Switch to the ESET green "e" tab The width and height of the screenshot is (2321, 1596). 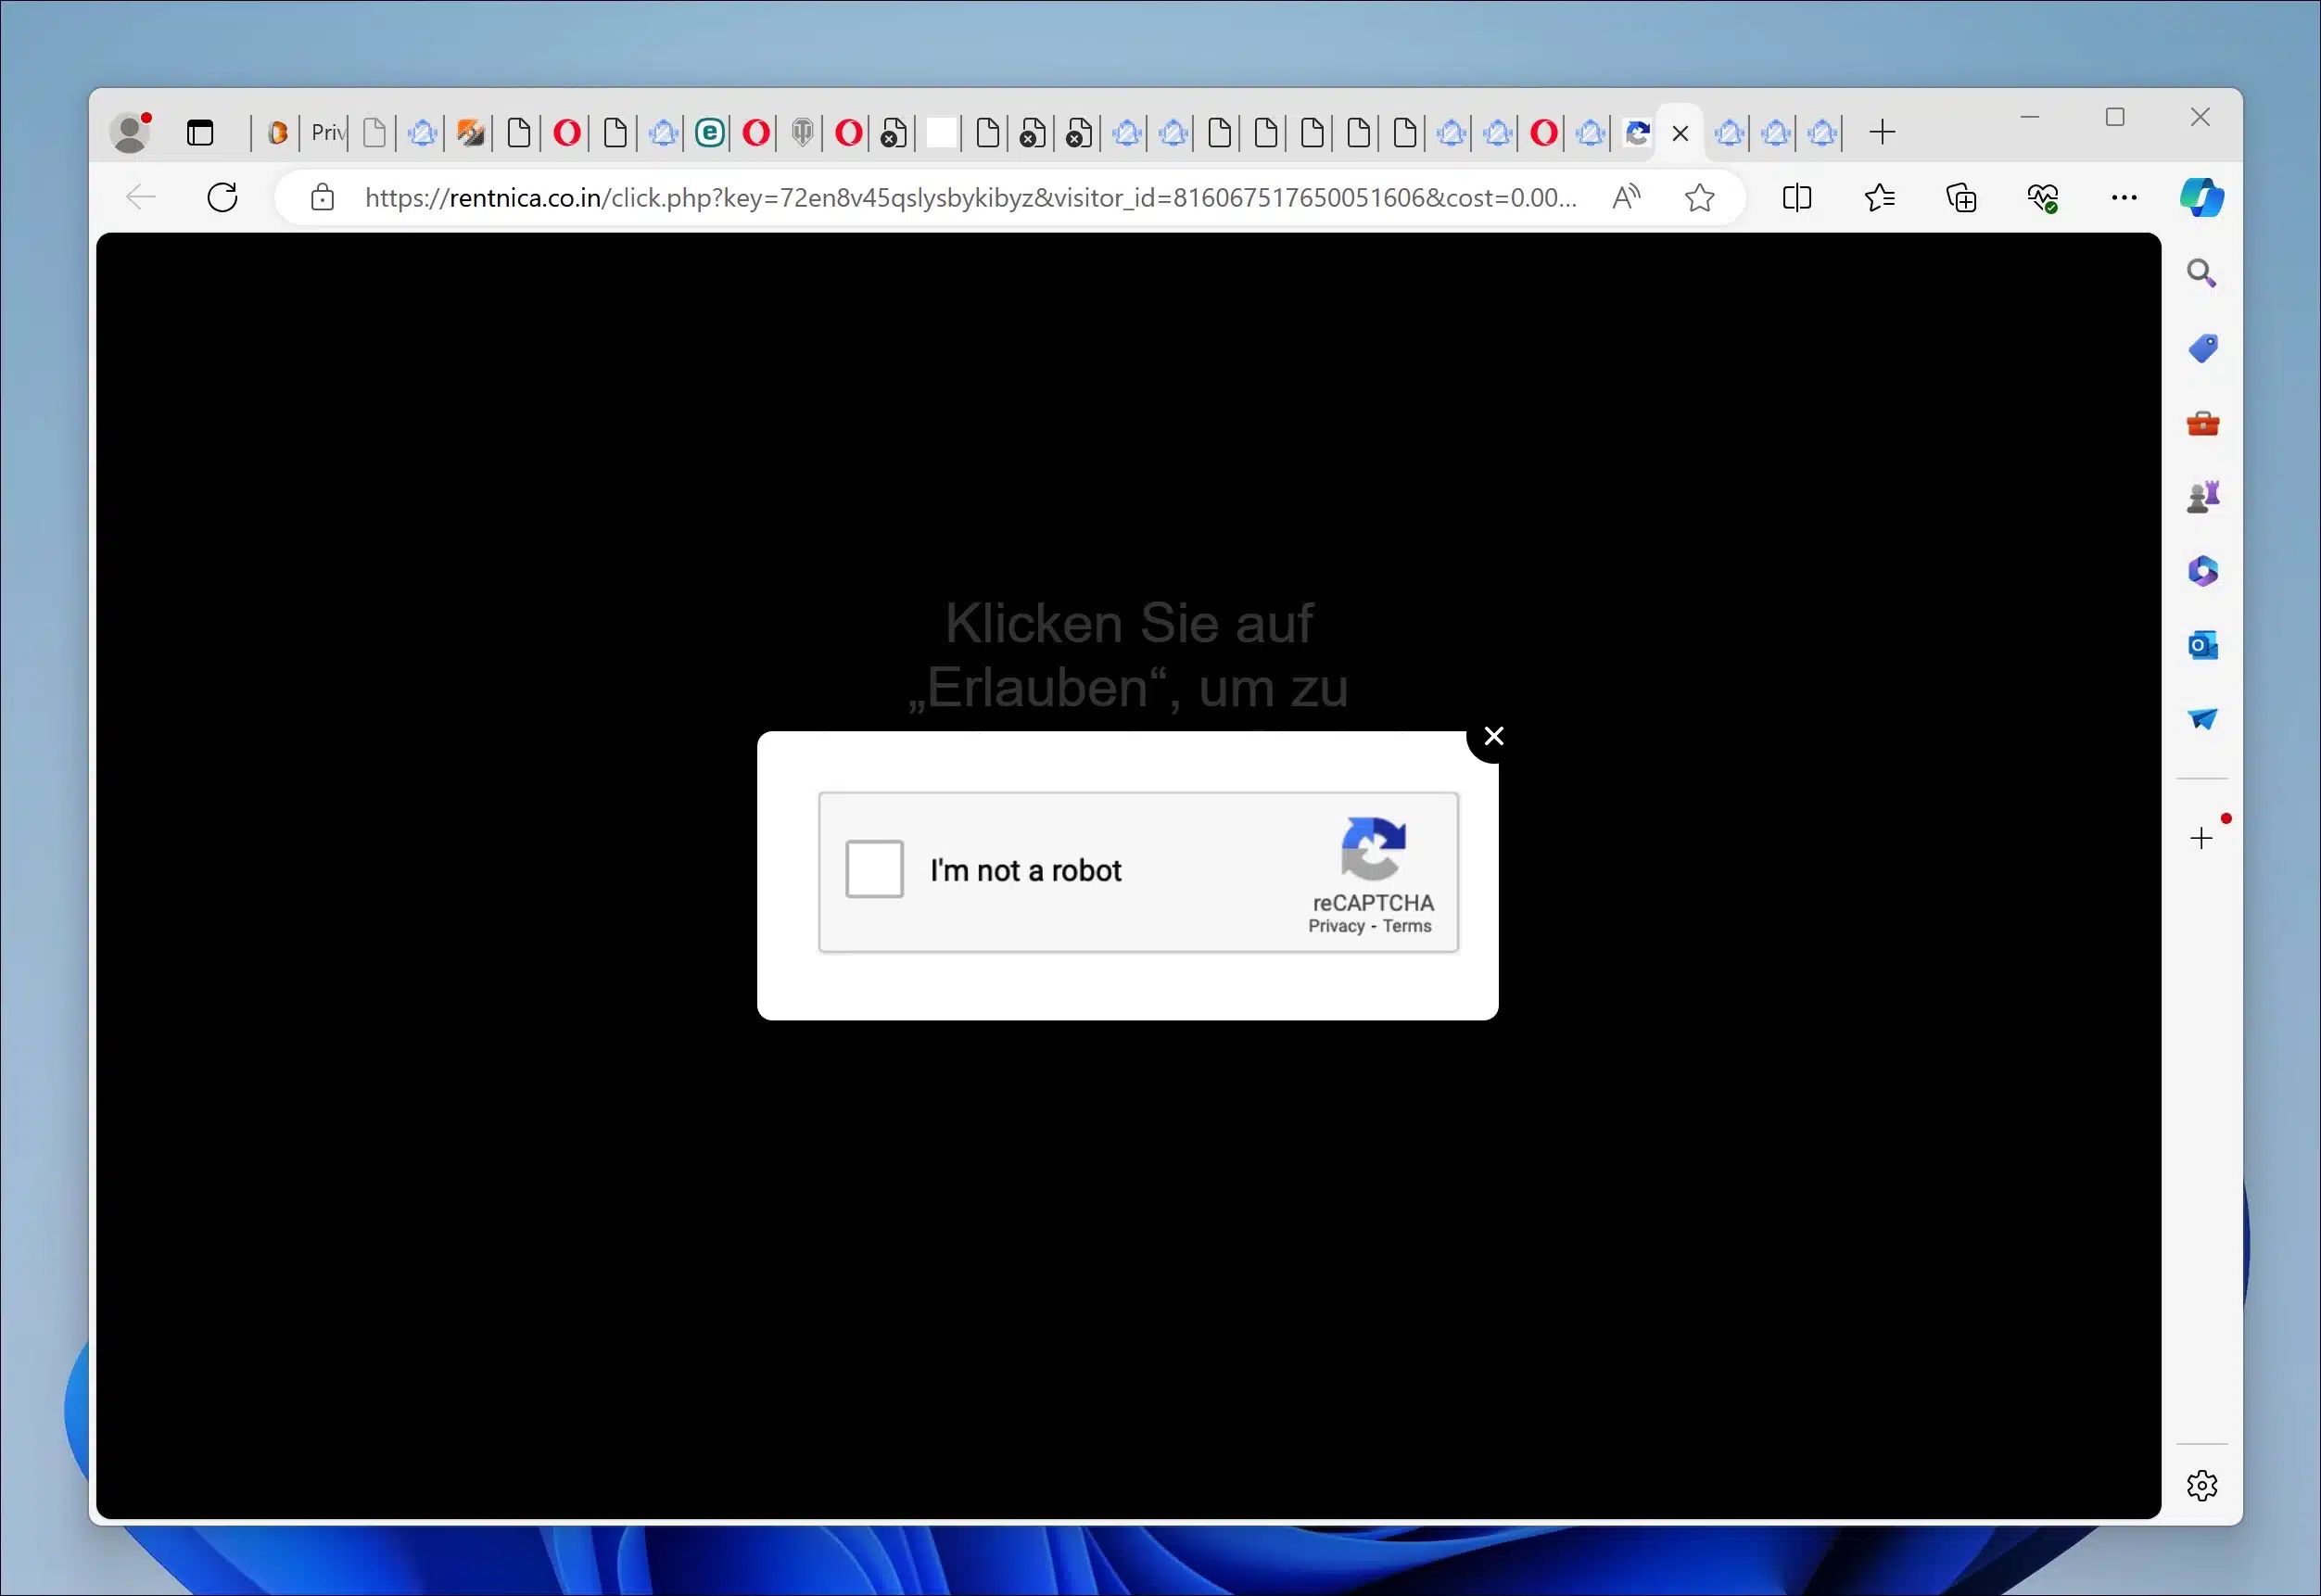(710, 132)
